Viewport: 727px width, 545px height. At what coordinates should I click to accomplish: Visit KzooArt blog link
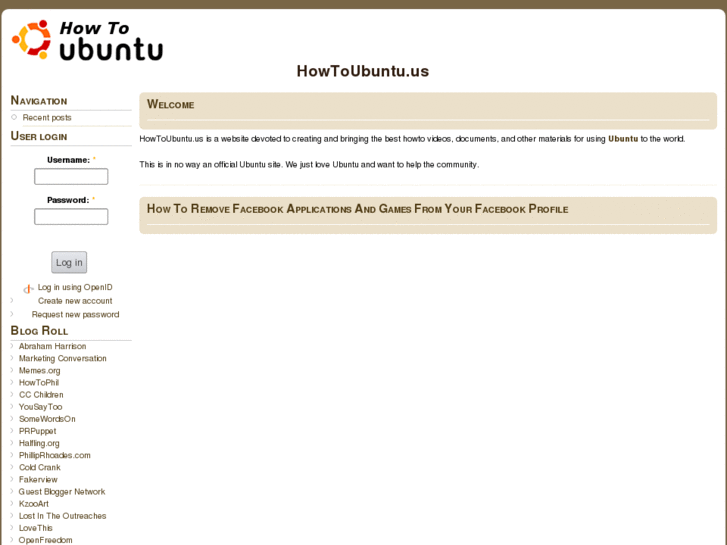tap(34, 503)
